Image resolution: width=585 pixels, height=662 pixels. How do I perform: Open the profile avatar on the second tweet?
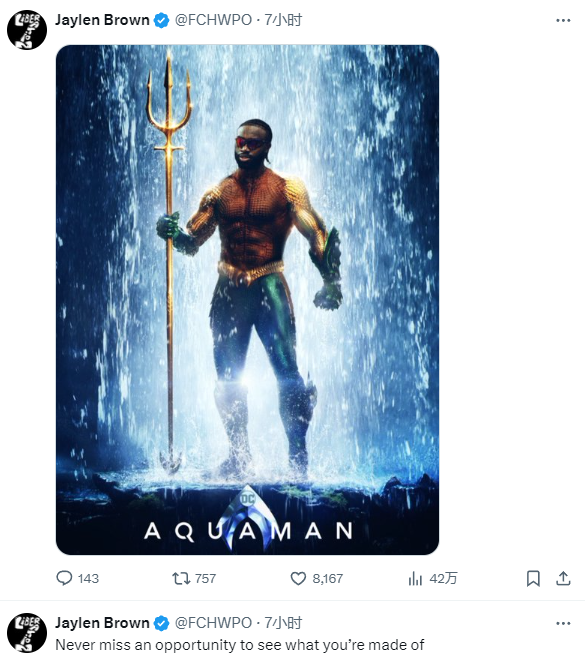click(27, 632)
